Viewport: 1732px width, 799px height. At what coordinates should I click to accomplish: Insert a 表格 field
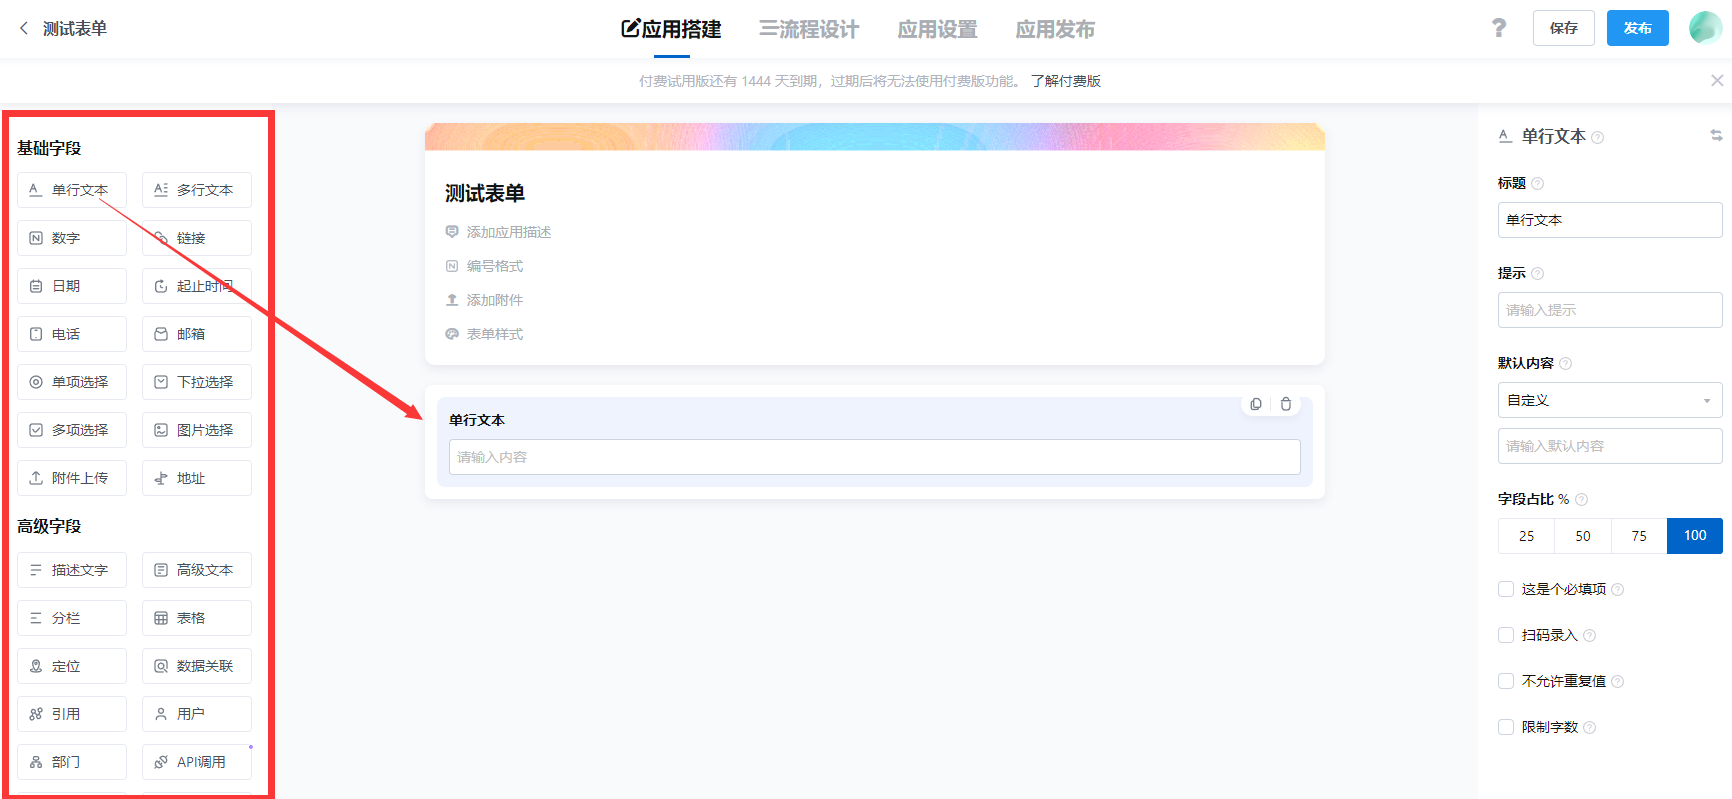point(197,618)
